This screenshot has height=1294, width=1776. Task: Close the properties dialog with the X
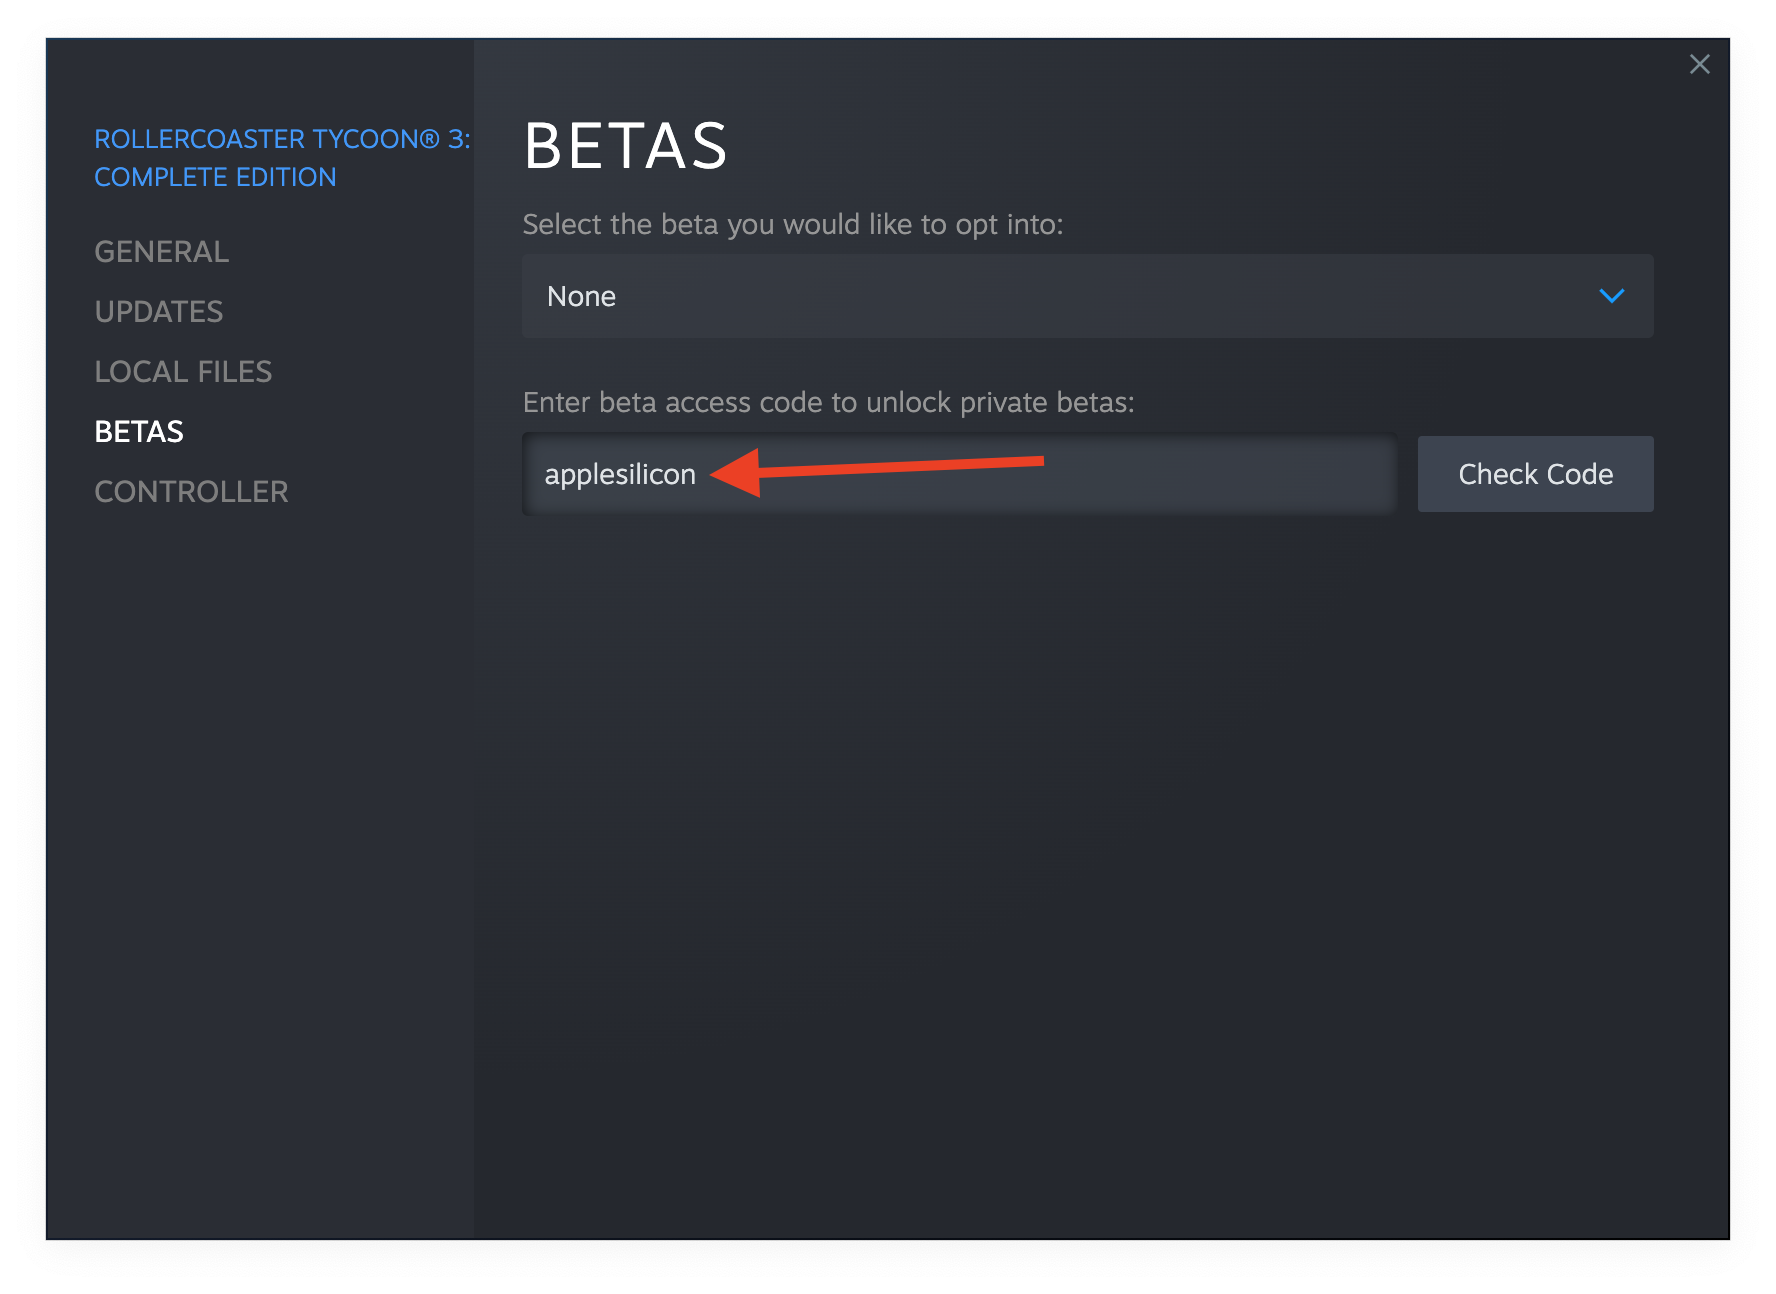1699,65
